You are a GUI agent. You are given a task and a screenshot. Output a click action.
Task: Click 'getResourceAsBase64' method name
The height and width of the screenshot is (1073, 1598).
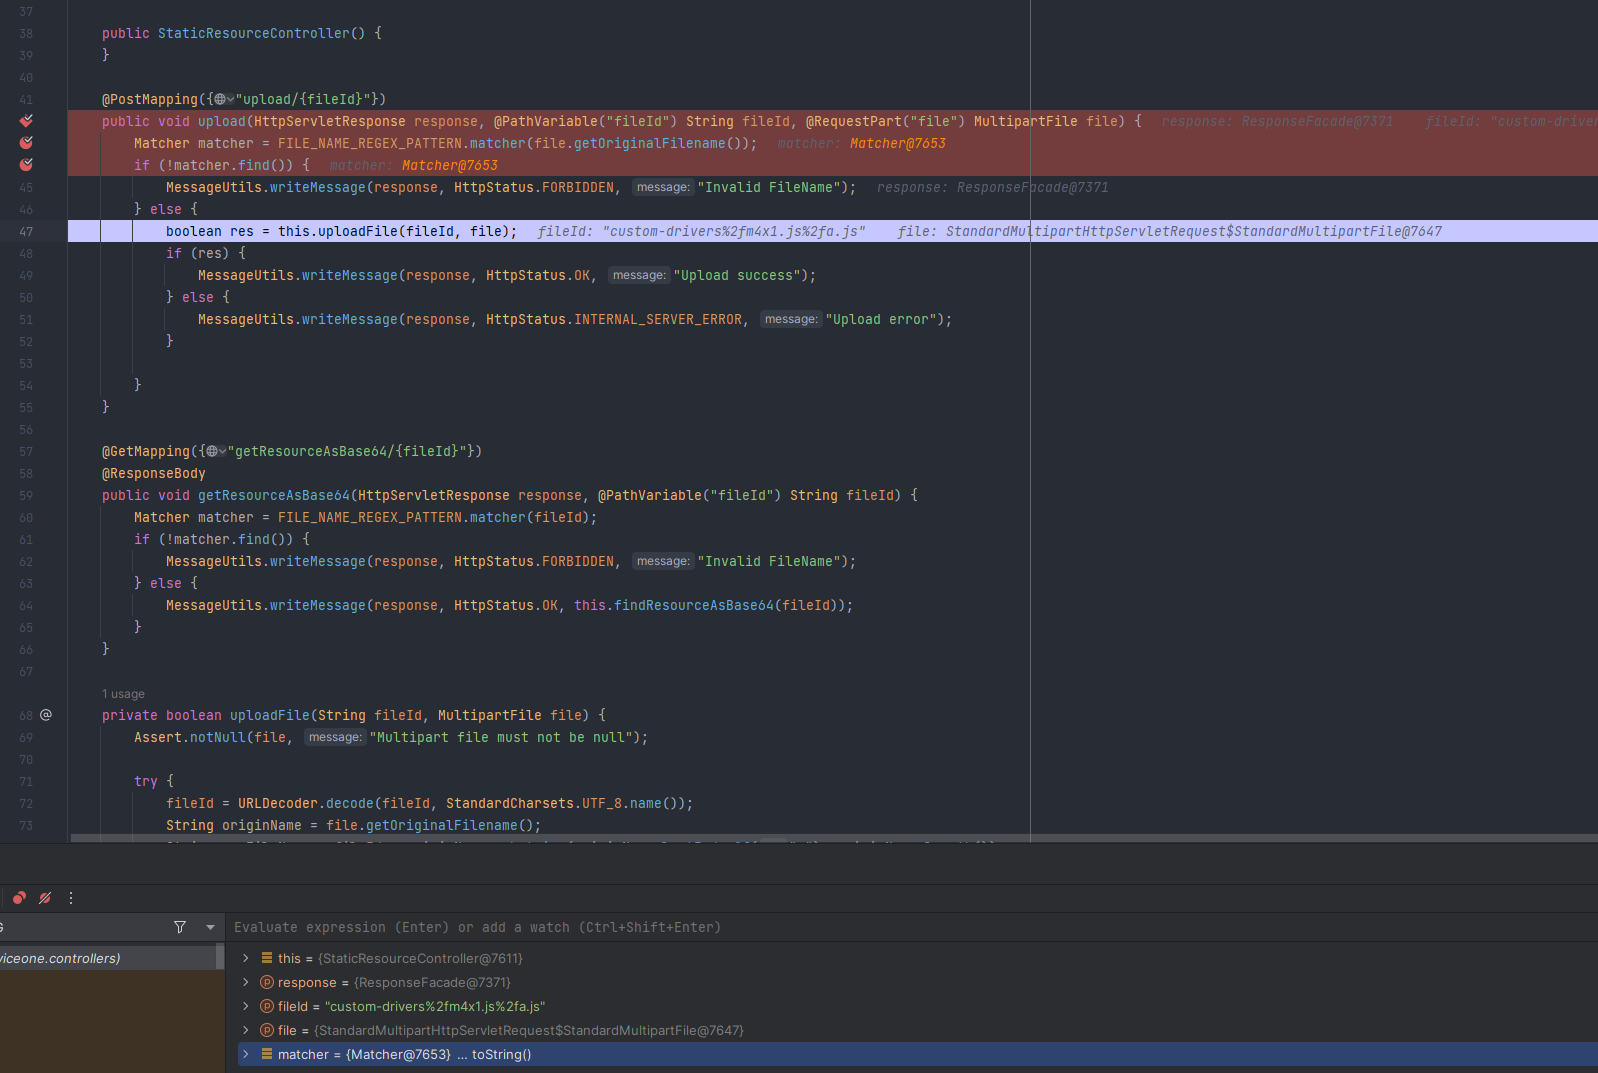(x=274, y=495)
